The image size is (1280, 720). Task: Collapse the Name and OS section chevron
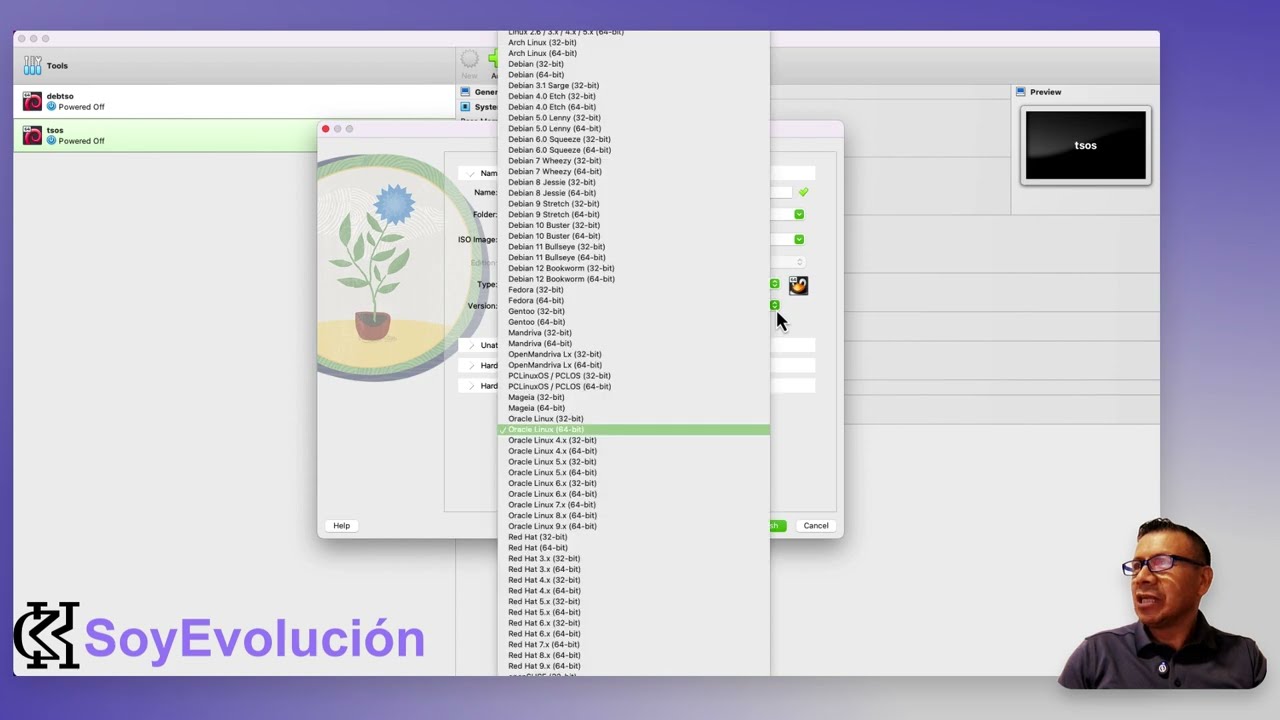point(472,173)
